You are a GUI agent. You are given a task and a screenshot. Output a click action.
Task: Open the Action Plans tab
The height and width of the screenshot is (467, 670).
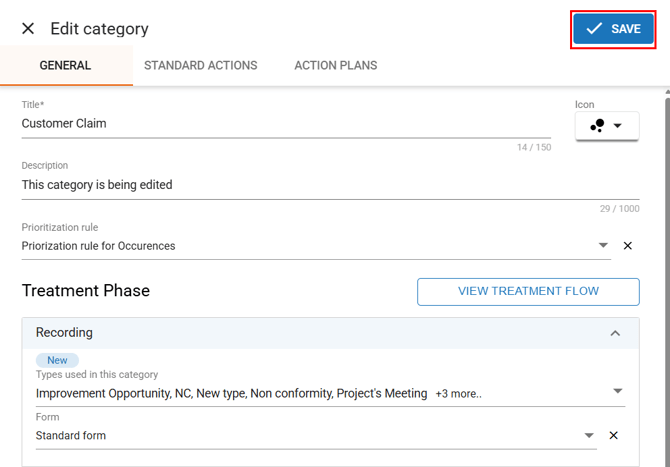pyautogui.click(x=335, y=66)
